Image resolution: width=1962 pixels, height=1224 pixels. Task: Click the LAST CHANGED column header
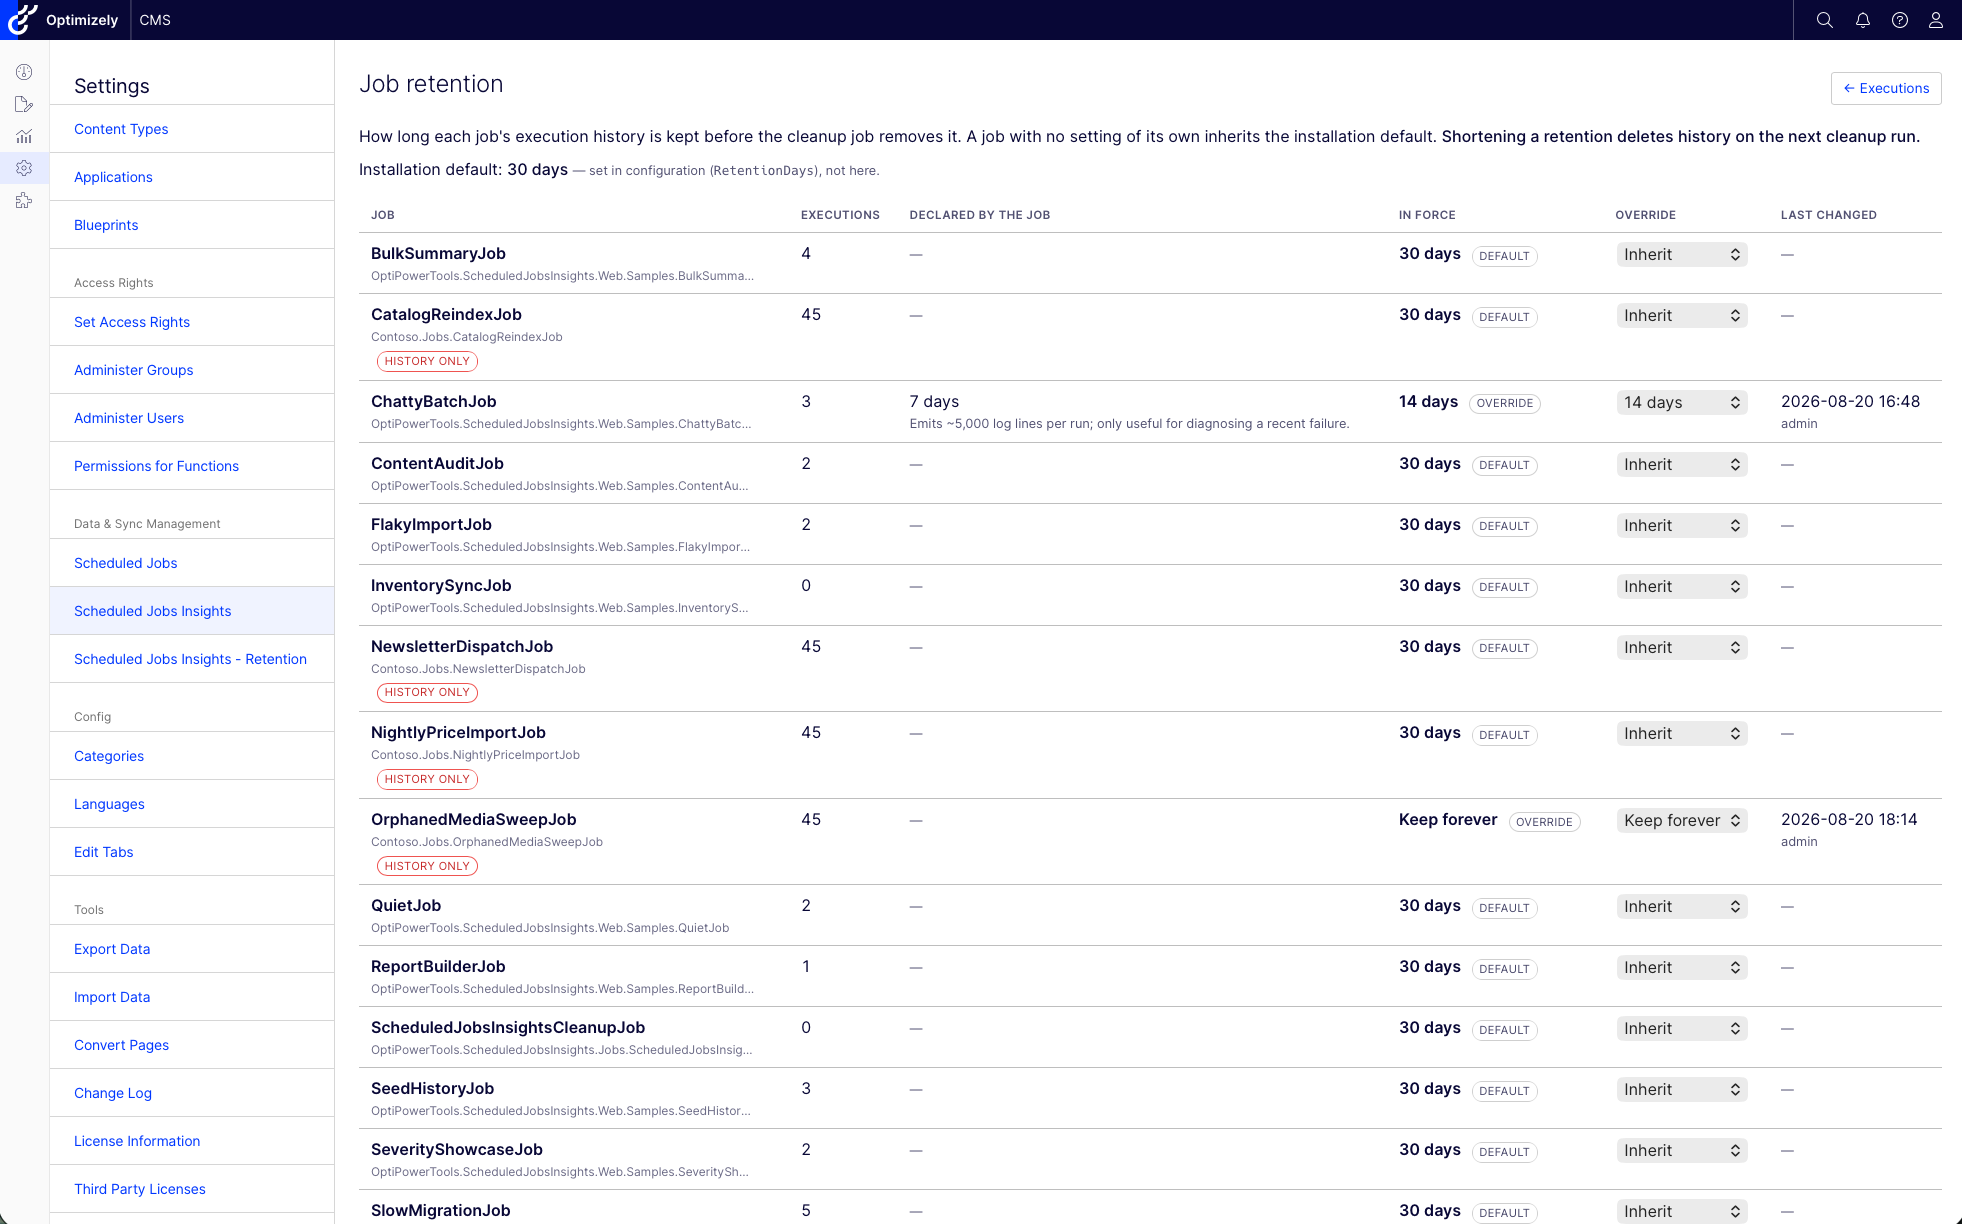pos(1828,215)
